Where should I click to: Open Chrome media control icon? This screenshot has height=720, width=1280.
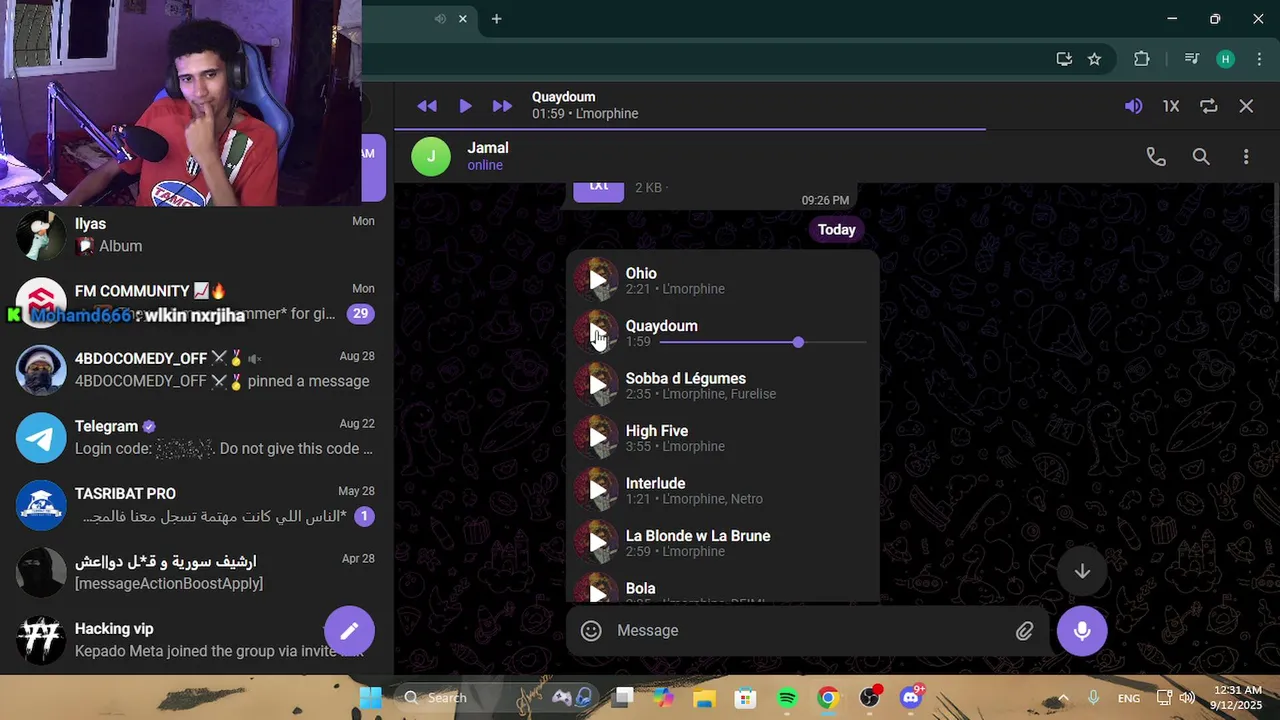click(1191, 59)
